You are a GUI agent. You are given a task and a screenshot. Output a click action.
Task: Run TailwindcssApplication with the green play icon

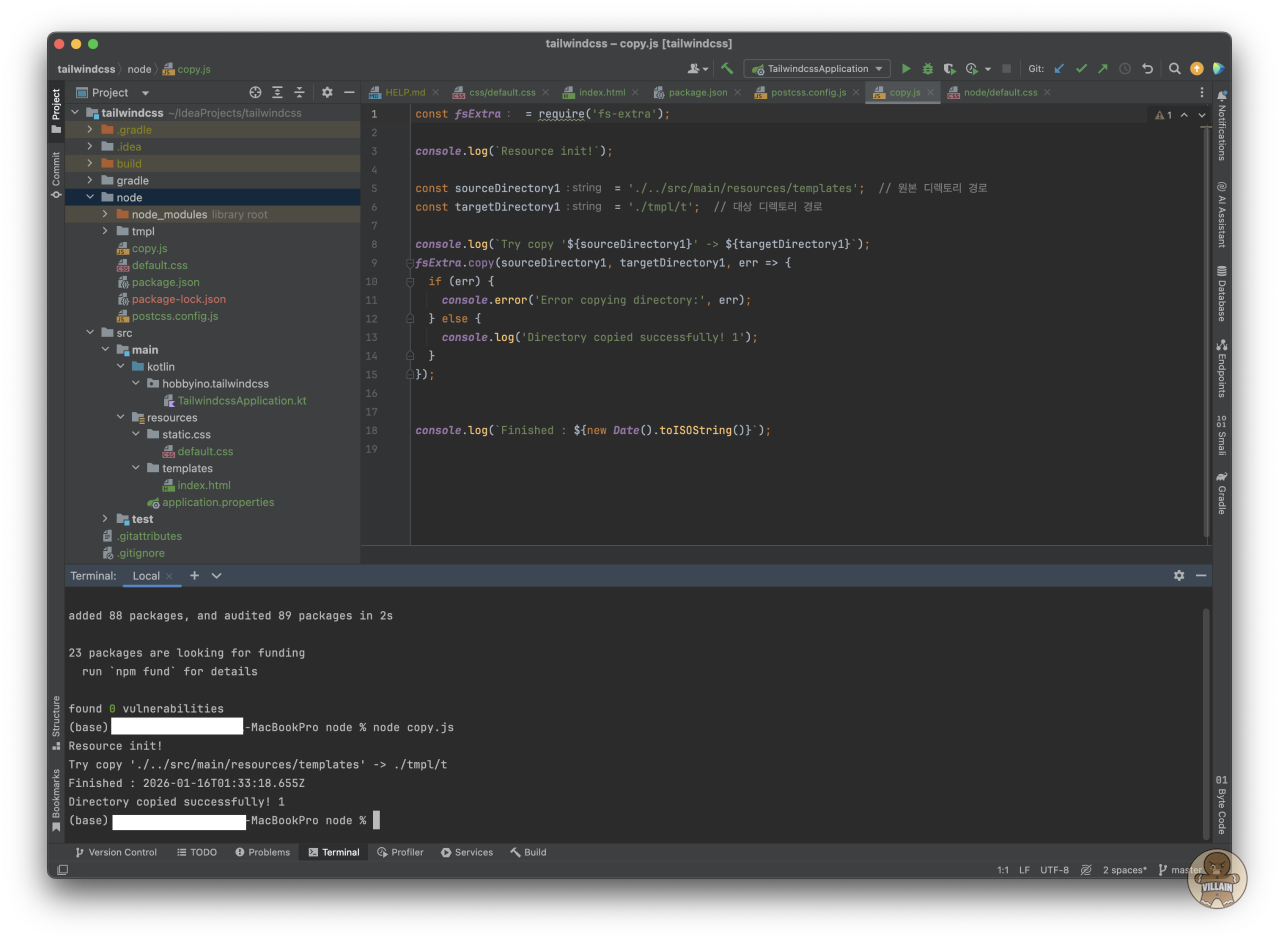906,69
